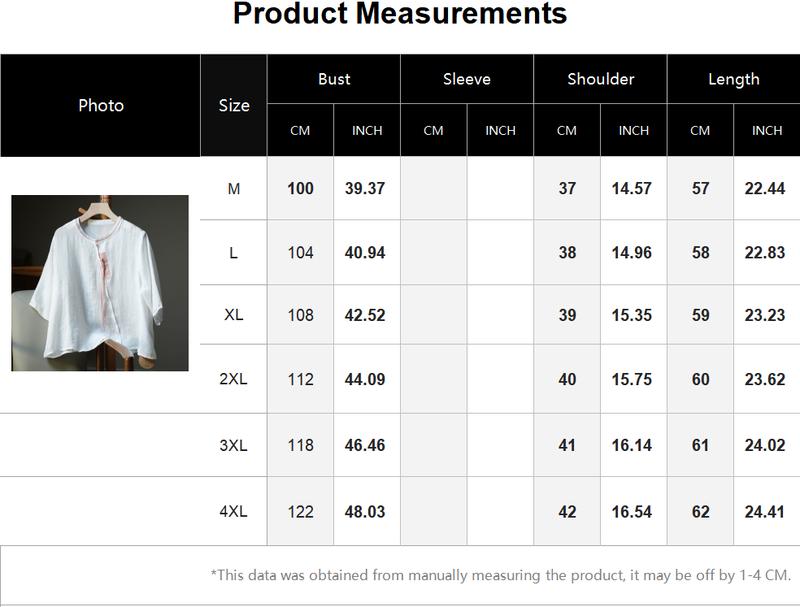The width and height of the screenshot is (800, 607).
Task: Select the Shoulder header cell
Action: click(601, 79)
